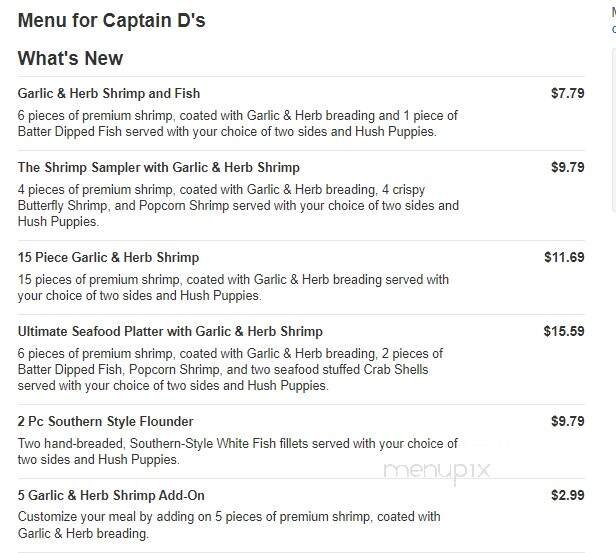Click the partially visible blue link at top right
This screenshot has width=616, height=553.
(x=613, y=30)
